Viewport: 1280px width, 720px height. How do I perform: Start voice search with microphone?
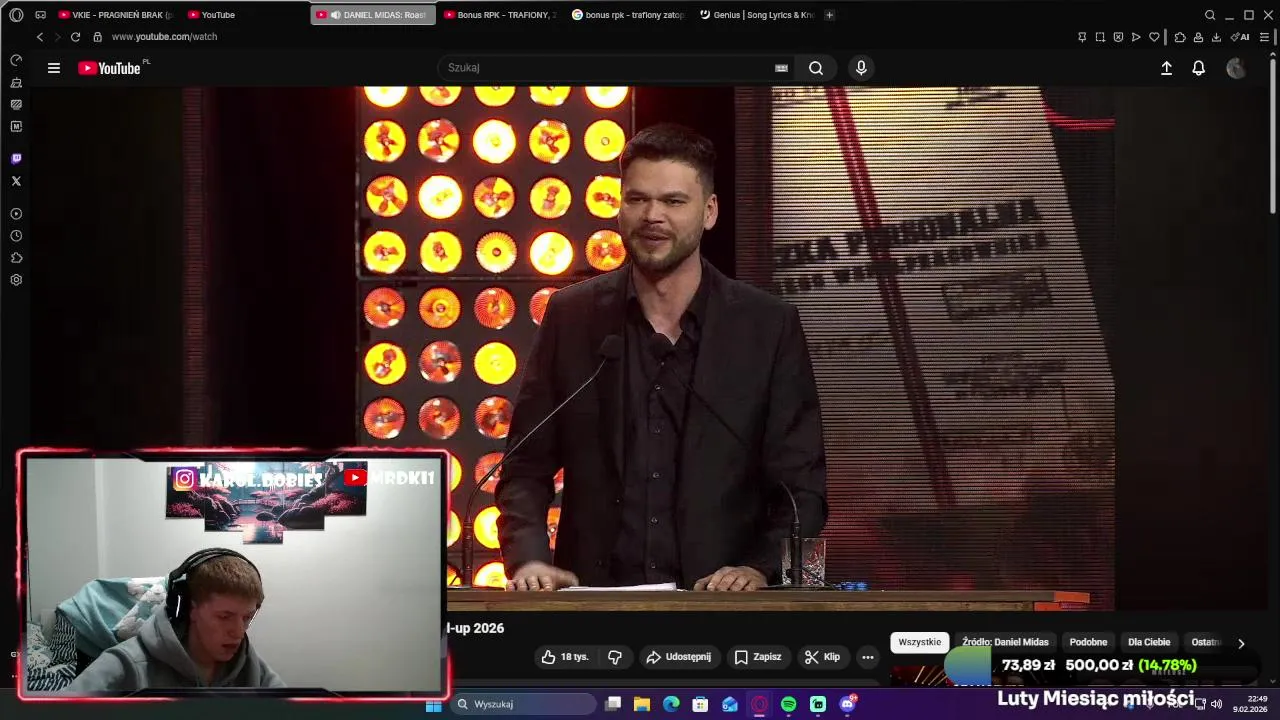pos(861,68)
